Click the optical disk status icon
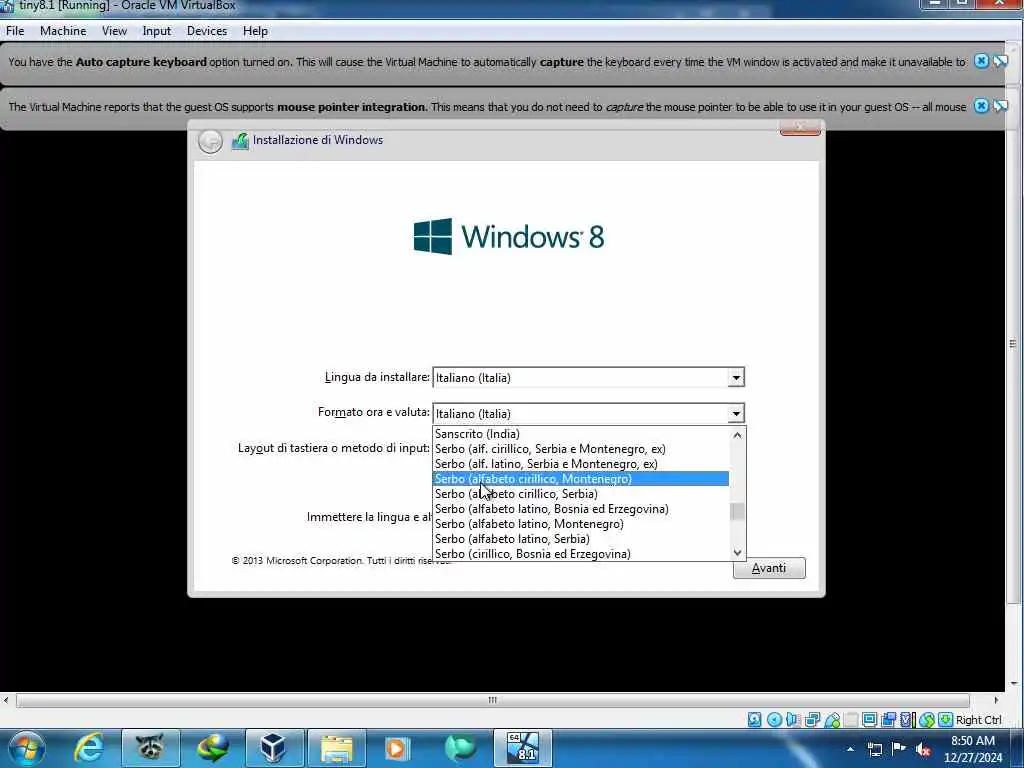 pos(774,720)
